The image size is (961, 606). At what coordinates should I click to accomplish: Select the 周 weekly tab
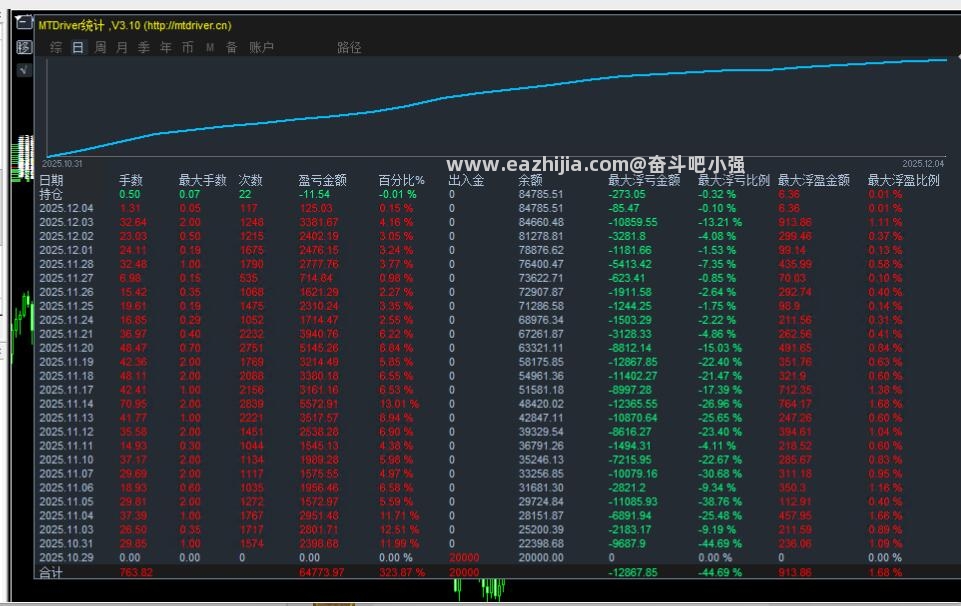pyautogui.click(x=100, y=48)
